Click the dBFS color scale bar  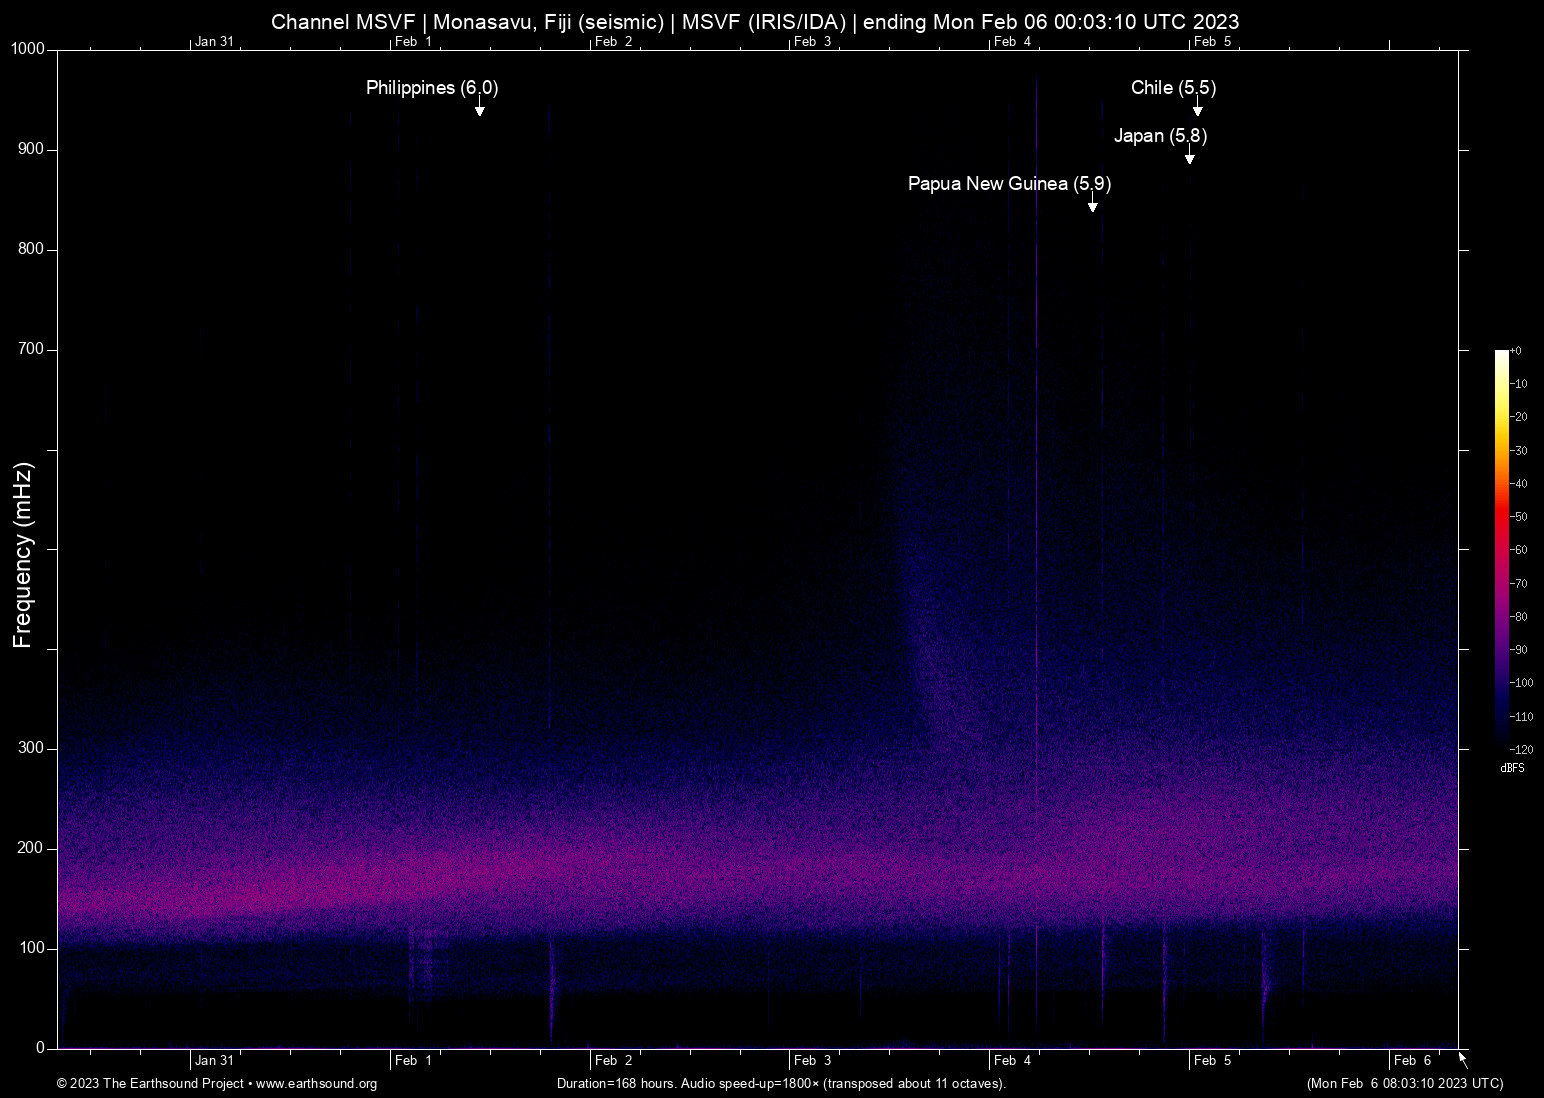1501,549
